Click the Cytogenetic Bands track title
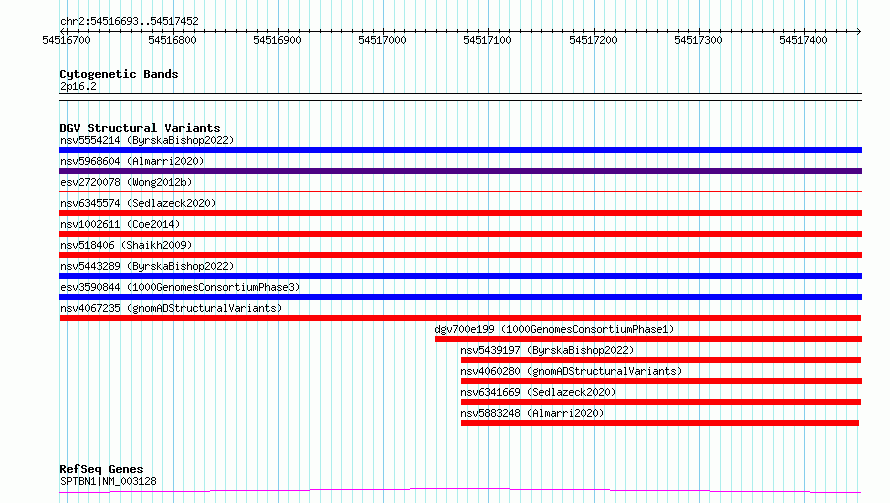890x503 pixels. [119, 74]
